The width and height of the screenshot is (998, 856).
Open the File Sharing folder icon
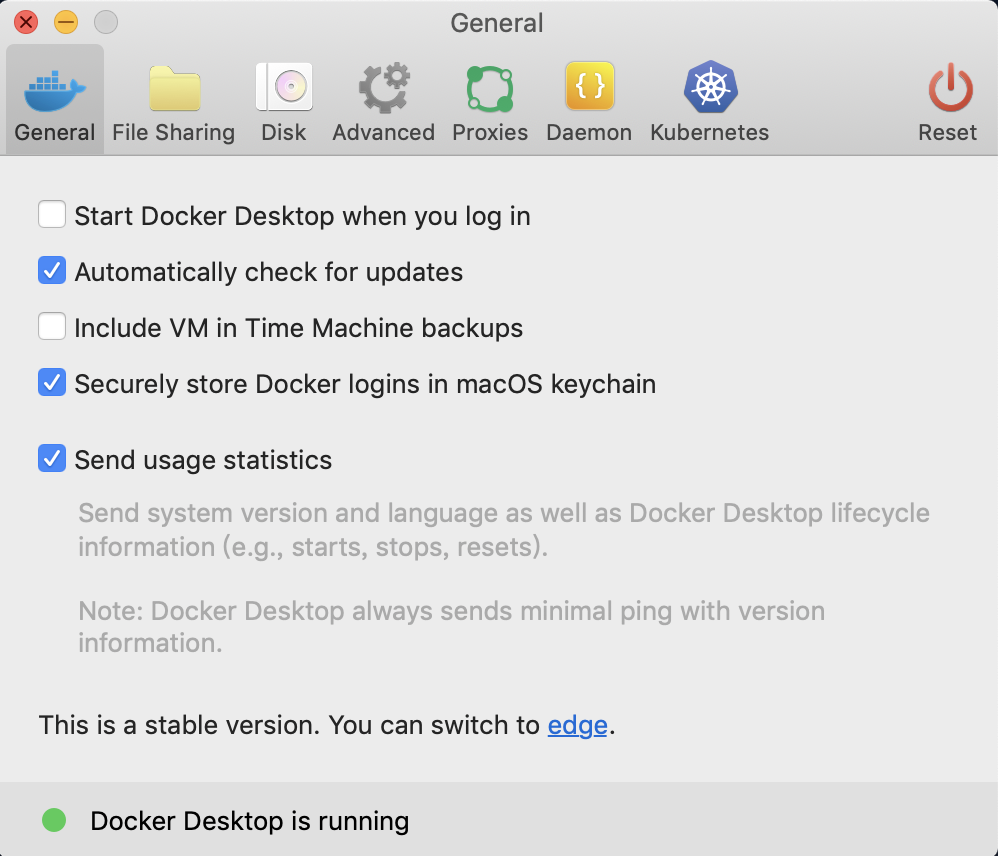174,90
